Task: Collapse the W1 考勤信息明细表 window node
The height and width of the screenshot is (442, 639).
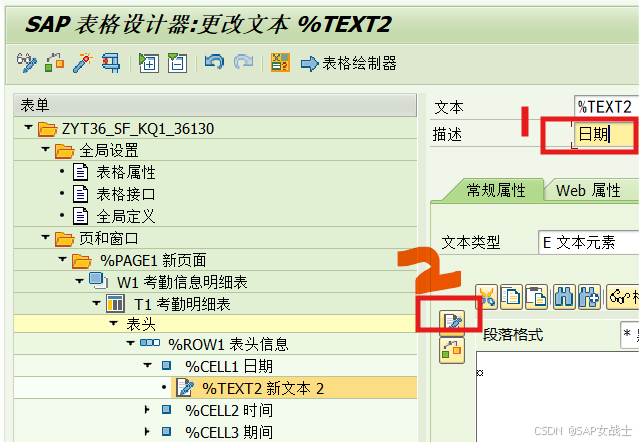Action: pos(79,281)
